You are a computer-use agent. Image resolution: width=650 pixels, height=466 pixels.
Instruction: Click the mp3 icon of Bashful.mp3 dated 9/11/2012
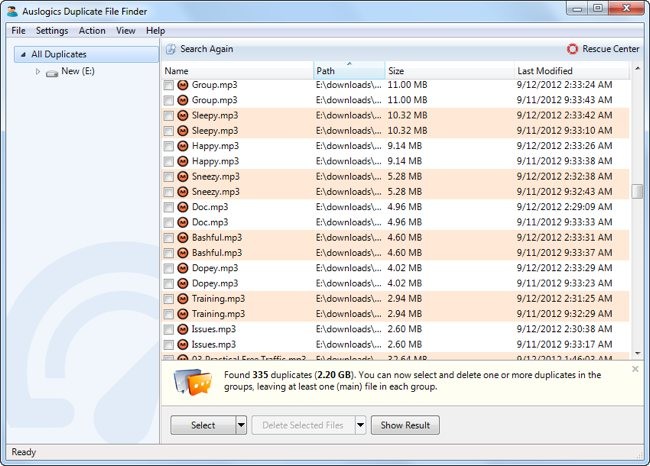182,253
